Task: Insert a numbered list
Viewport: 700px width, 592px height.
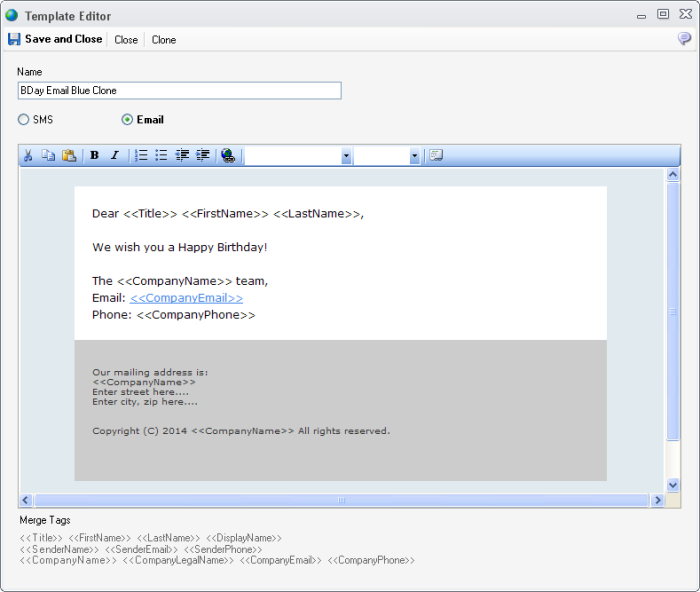Action: coord(141,156)
